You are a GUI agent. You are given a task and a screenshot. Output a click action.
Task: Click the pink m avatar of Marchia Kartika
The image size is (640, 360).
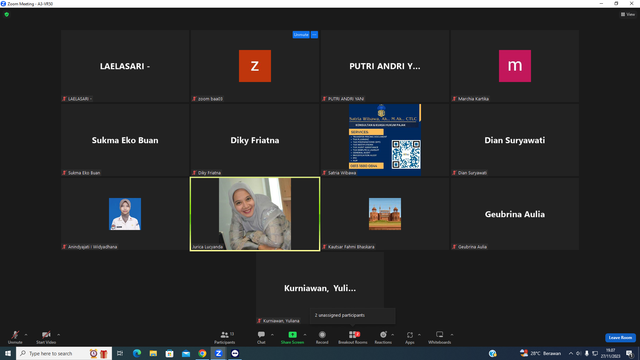click(515, 66)
